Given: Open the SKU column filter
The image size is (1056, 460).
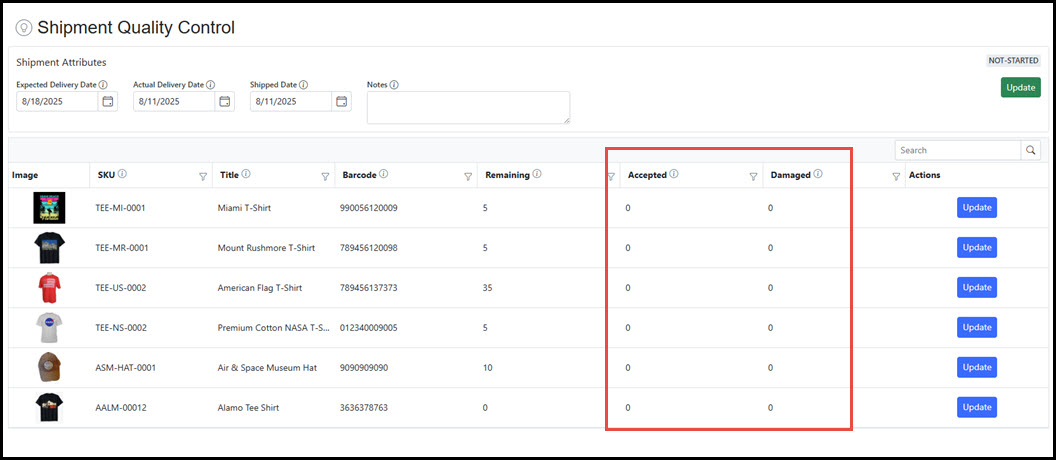Looking at the screenshot, I should tap(203, 176).
